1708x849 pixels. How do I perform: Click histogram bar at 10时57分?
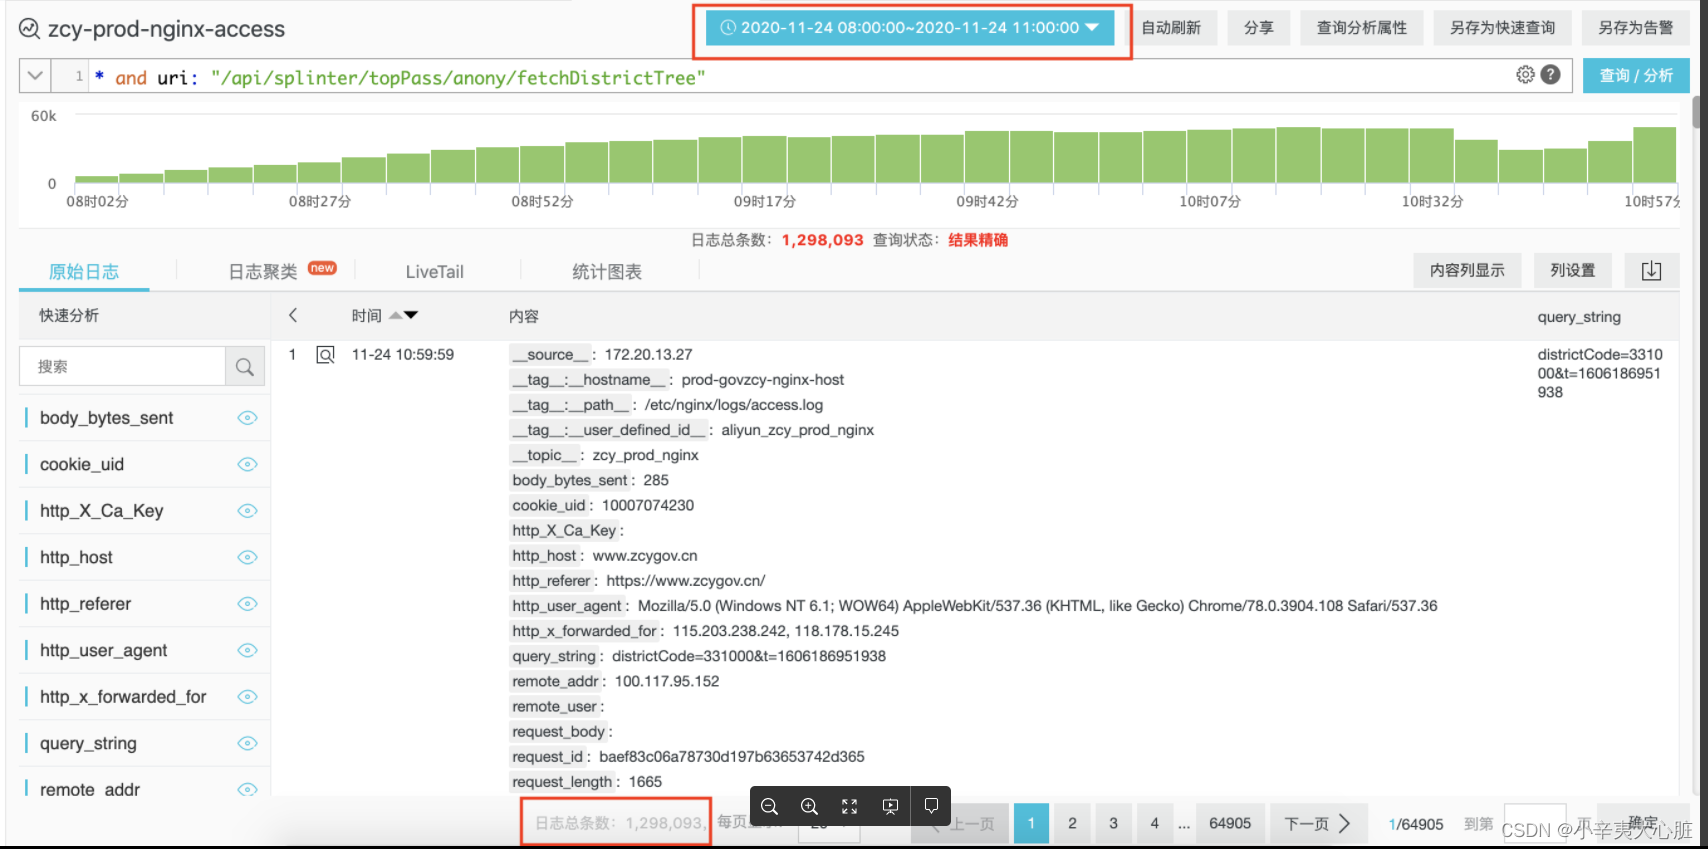point(1654,155)
